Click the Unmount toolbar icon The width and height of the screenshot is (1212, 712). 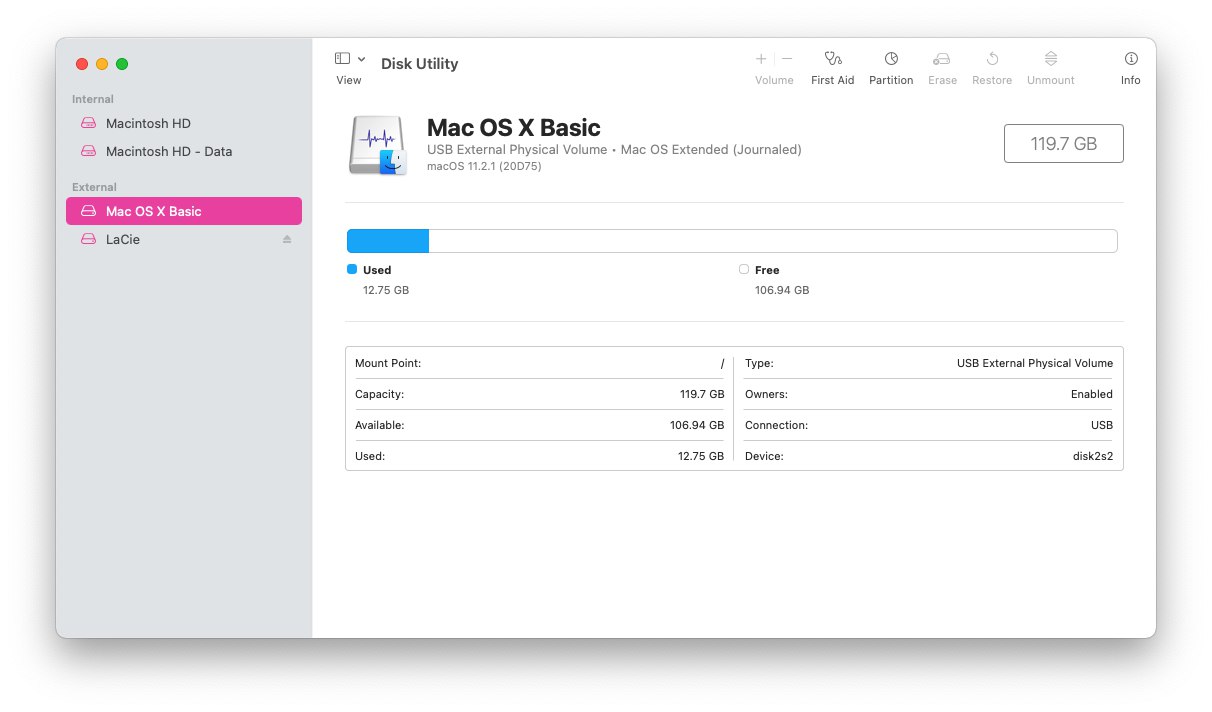[x=1050, y=59]
